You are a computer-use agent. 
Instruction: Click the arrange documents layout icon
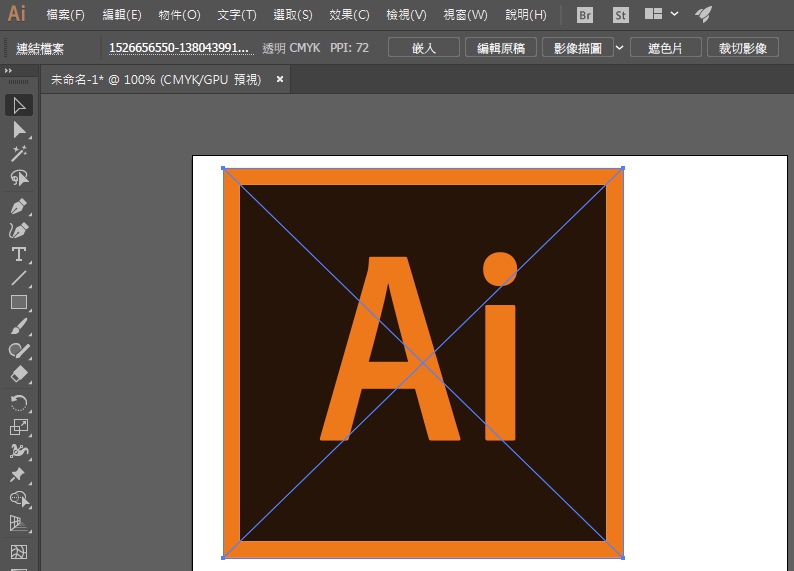tap(653, 14)
